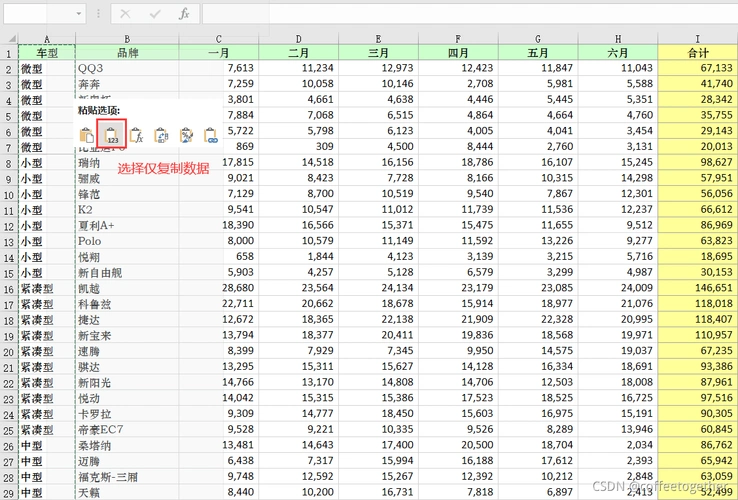The height and width of the screenshot is (500, 738).
Task: Click the first Paste icon in paste options
Action: (x=87, y=133)
